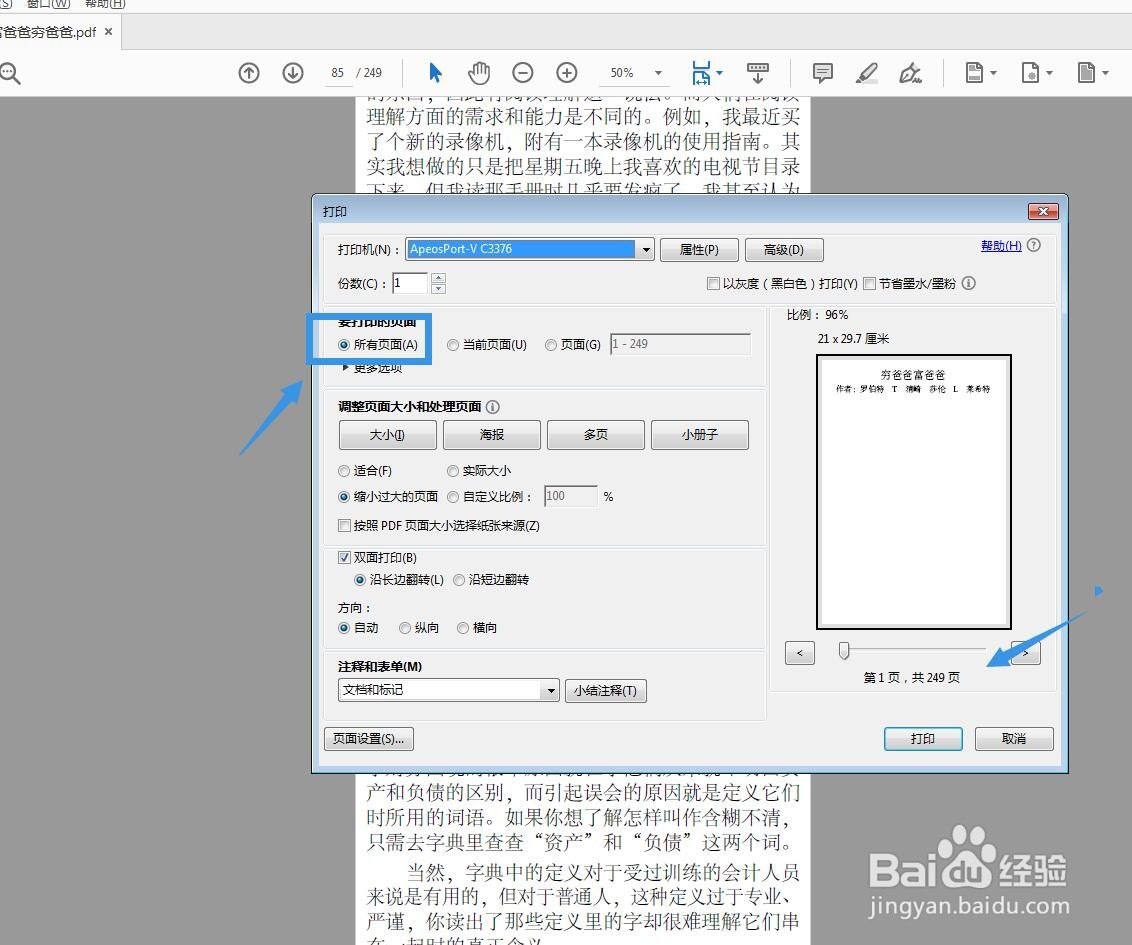Screen dimensions: 1132x945
Task: Select all pages radio button
Action: (x=344, y=345)
